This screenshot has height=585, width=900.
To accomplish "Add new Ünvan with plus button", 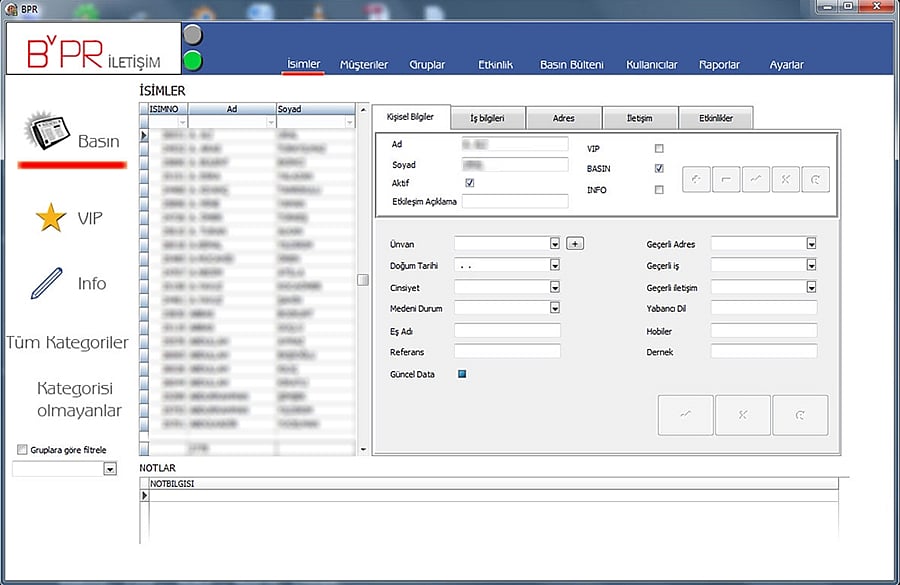I will [575, 243].
